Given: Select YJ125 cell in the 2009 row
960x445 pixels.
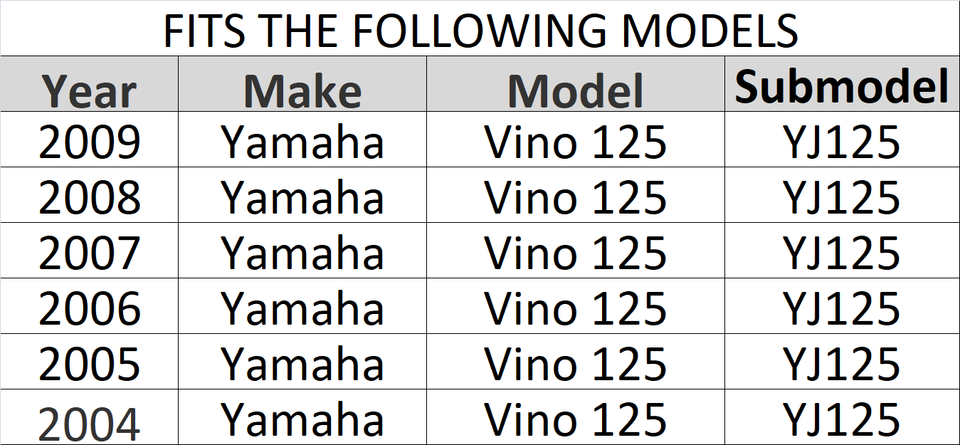Looking at the screenshot, I should [842, 140].
